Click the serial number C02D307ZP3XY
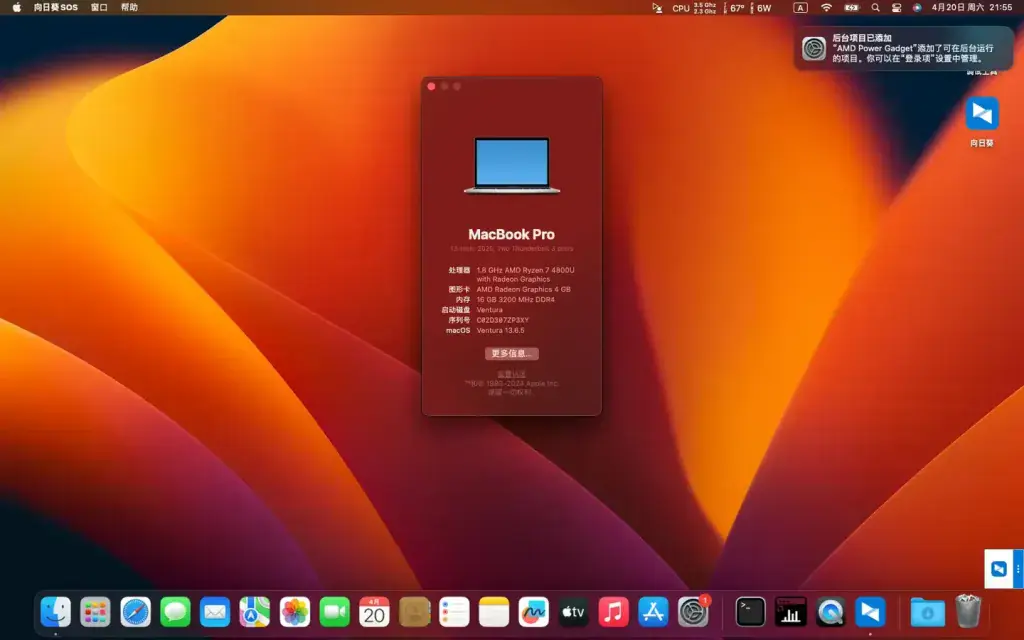 (503, 320)
